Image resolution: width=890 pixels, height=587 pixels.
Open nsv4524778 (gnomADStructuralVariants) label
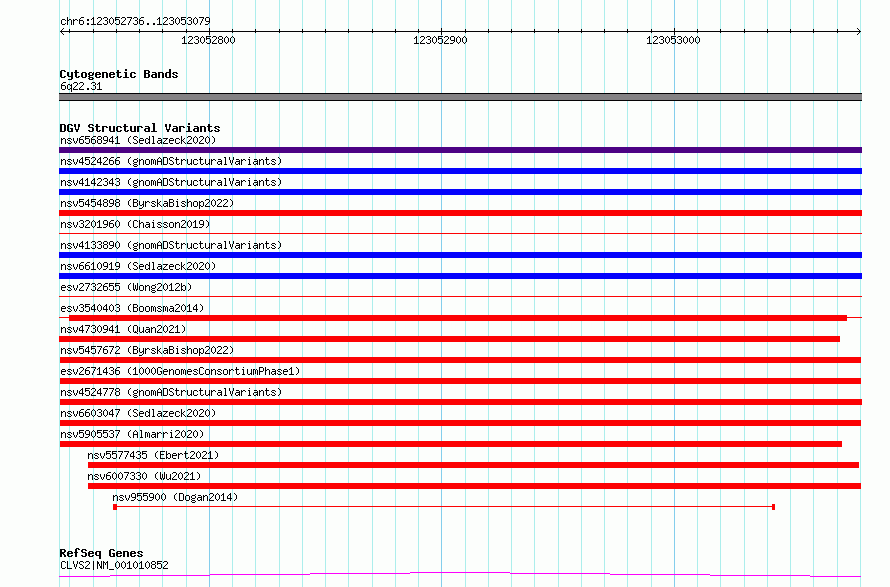171,392
